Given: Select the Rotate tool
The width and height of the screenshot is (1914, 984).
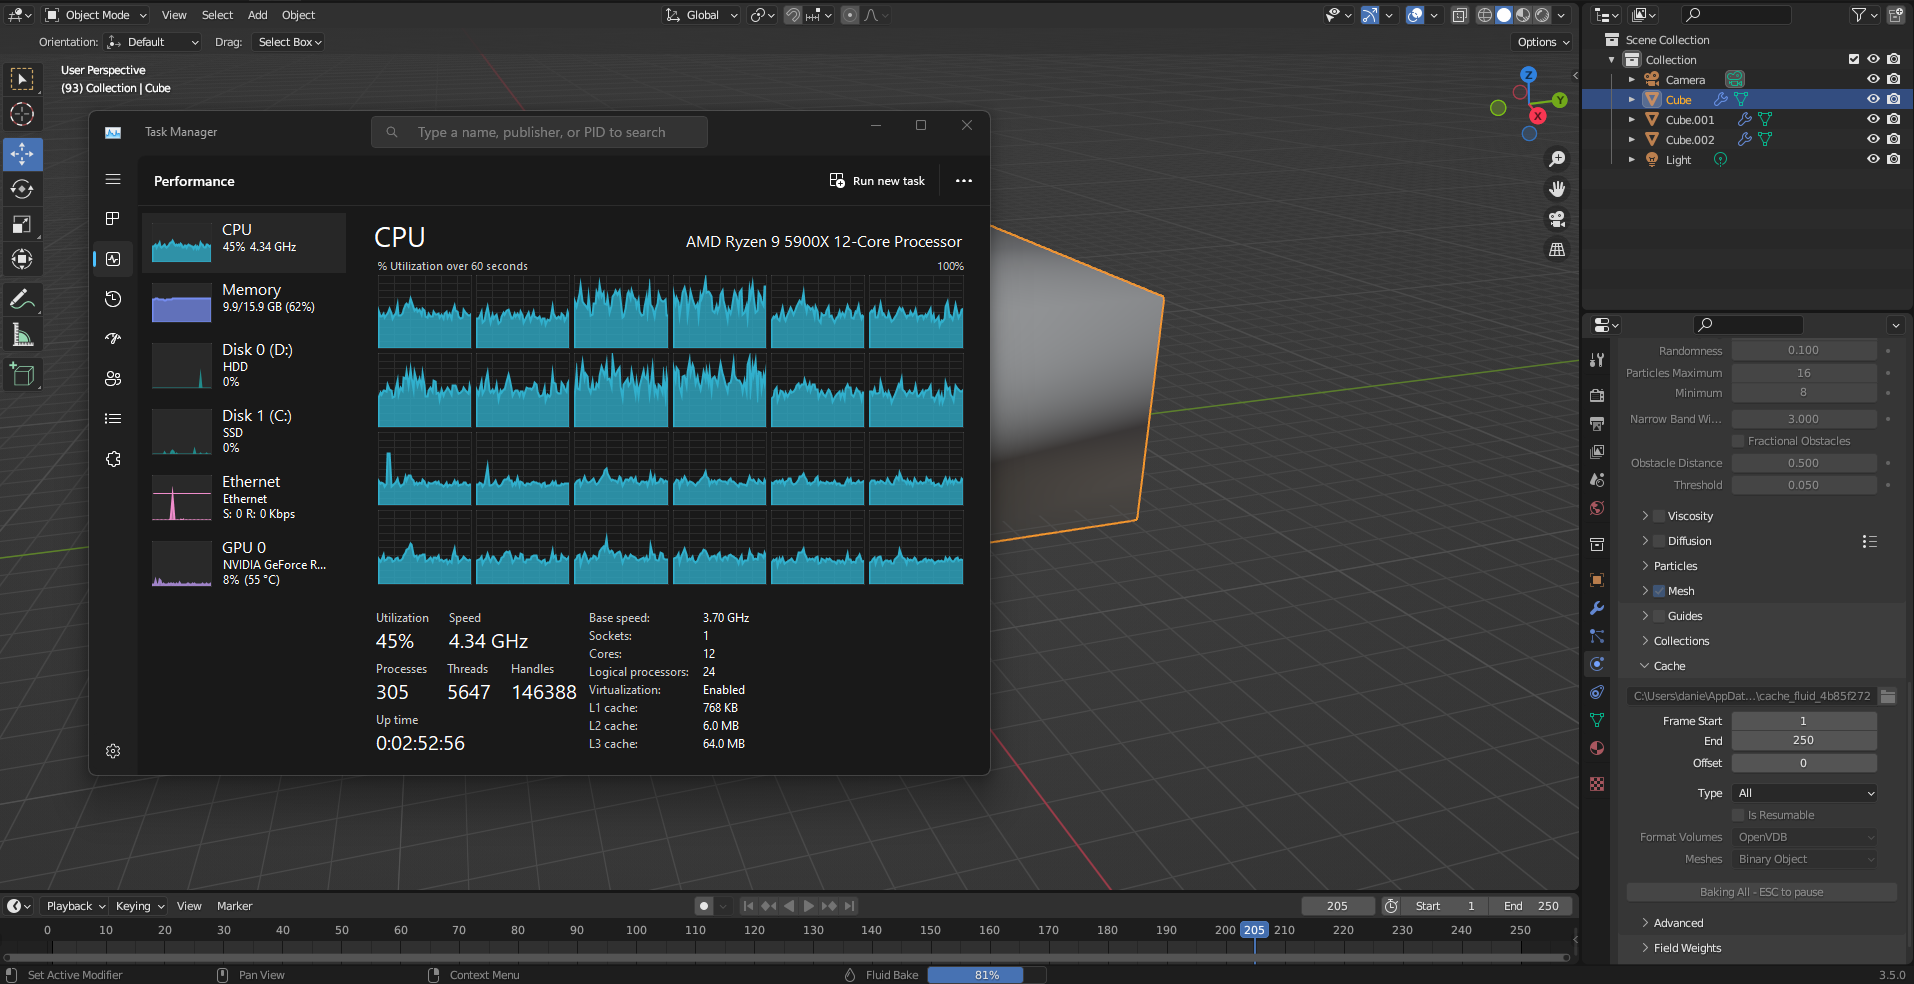Looking at the screenshot, I should [22, 189].
